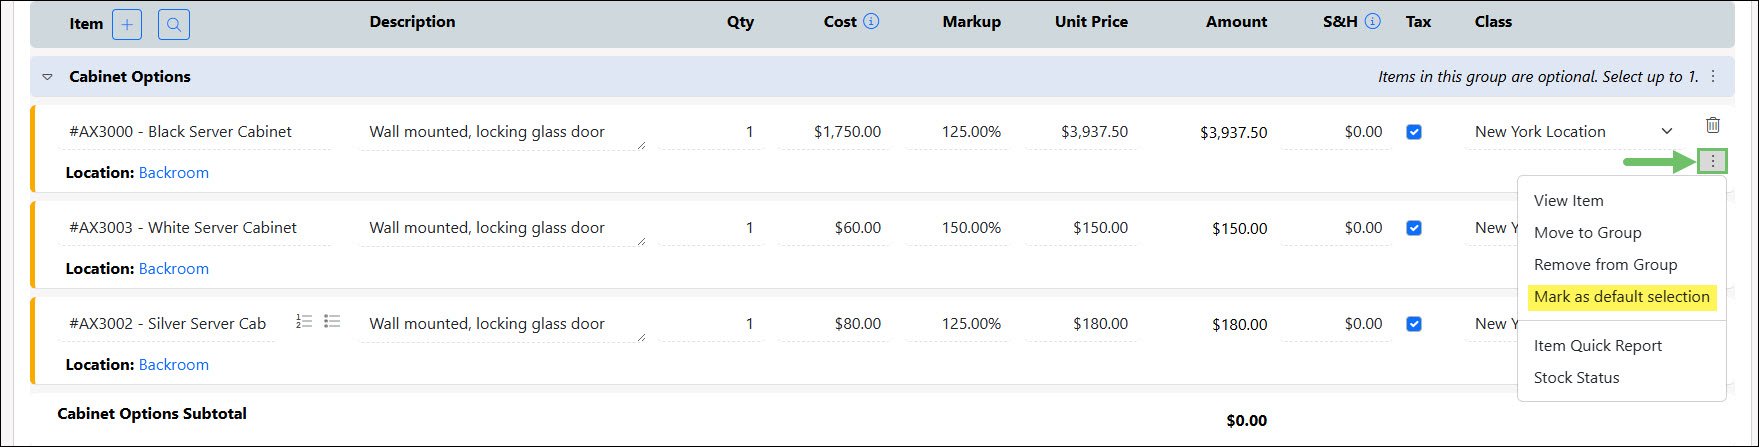The image size is (1759, 447).
Task: Open Backroom link under Black Server Cabinet
Action: click(174, 173)
